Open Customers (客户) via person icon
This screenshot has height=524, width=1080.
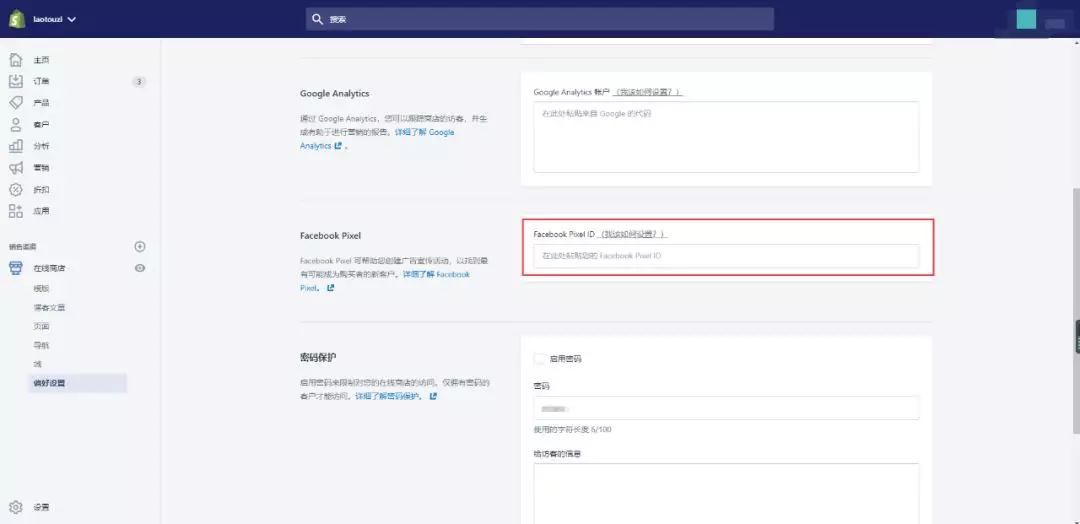[x=16, y=125]
